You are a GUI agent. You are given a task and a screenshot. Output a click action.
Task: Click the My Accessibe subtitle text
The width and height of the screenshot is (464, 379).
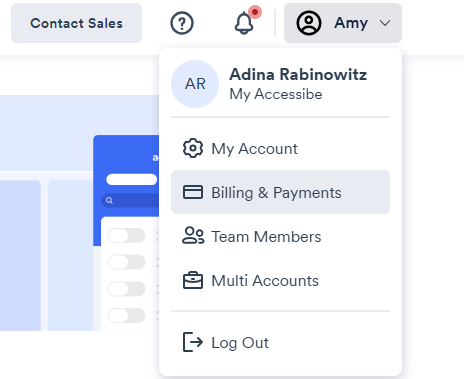coord(276,94)
